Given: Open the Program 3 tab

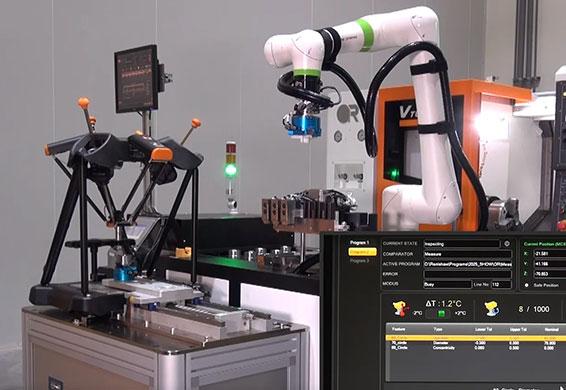Looking at the screenshot, I should [360, 261].
